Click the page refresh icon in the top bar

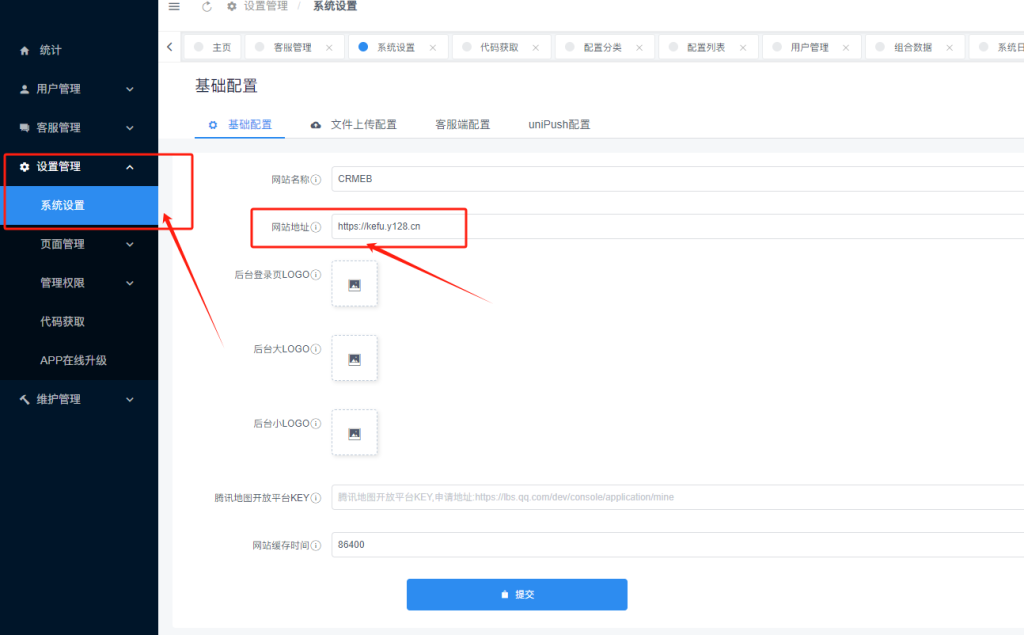click(x=206, y=6)
